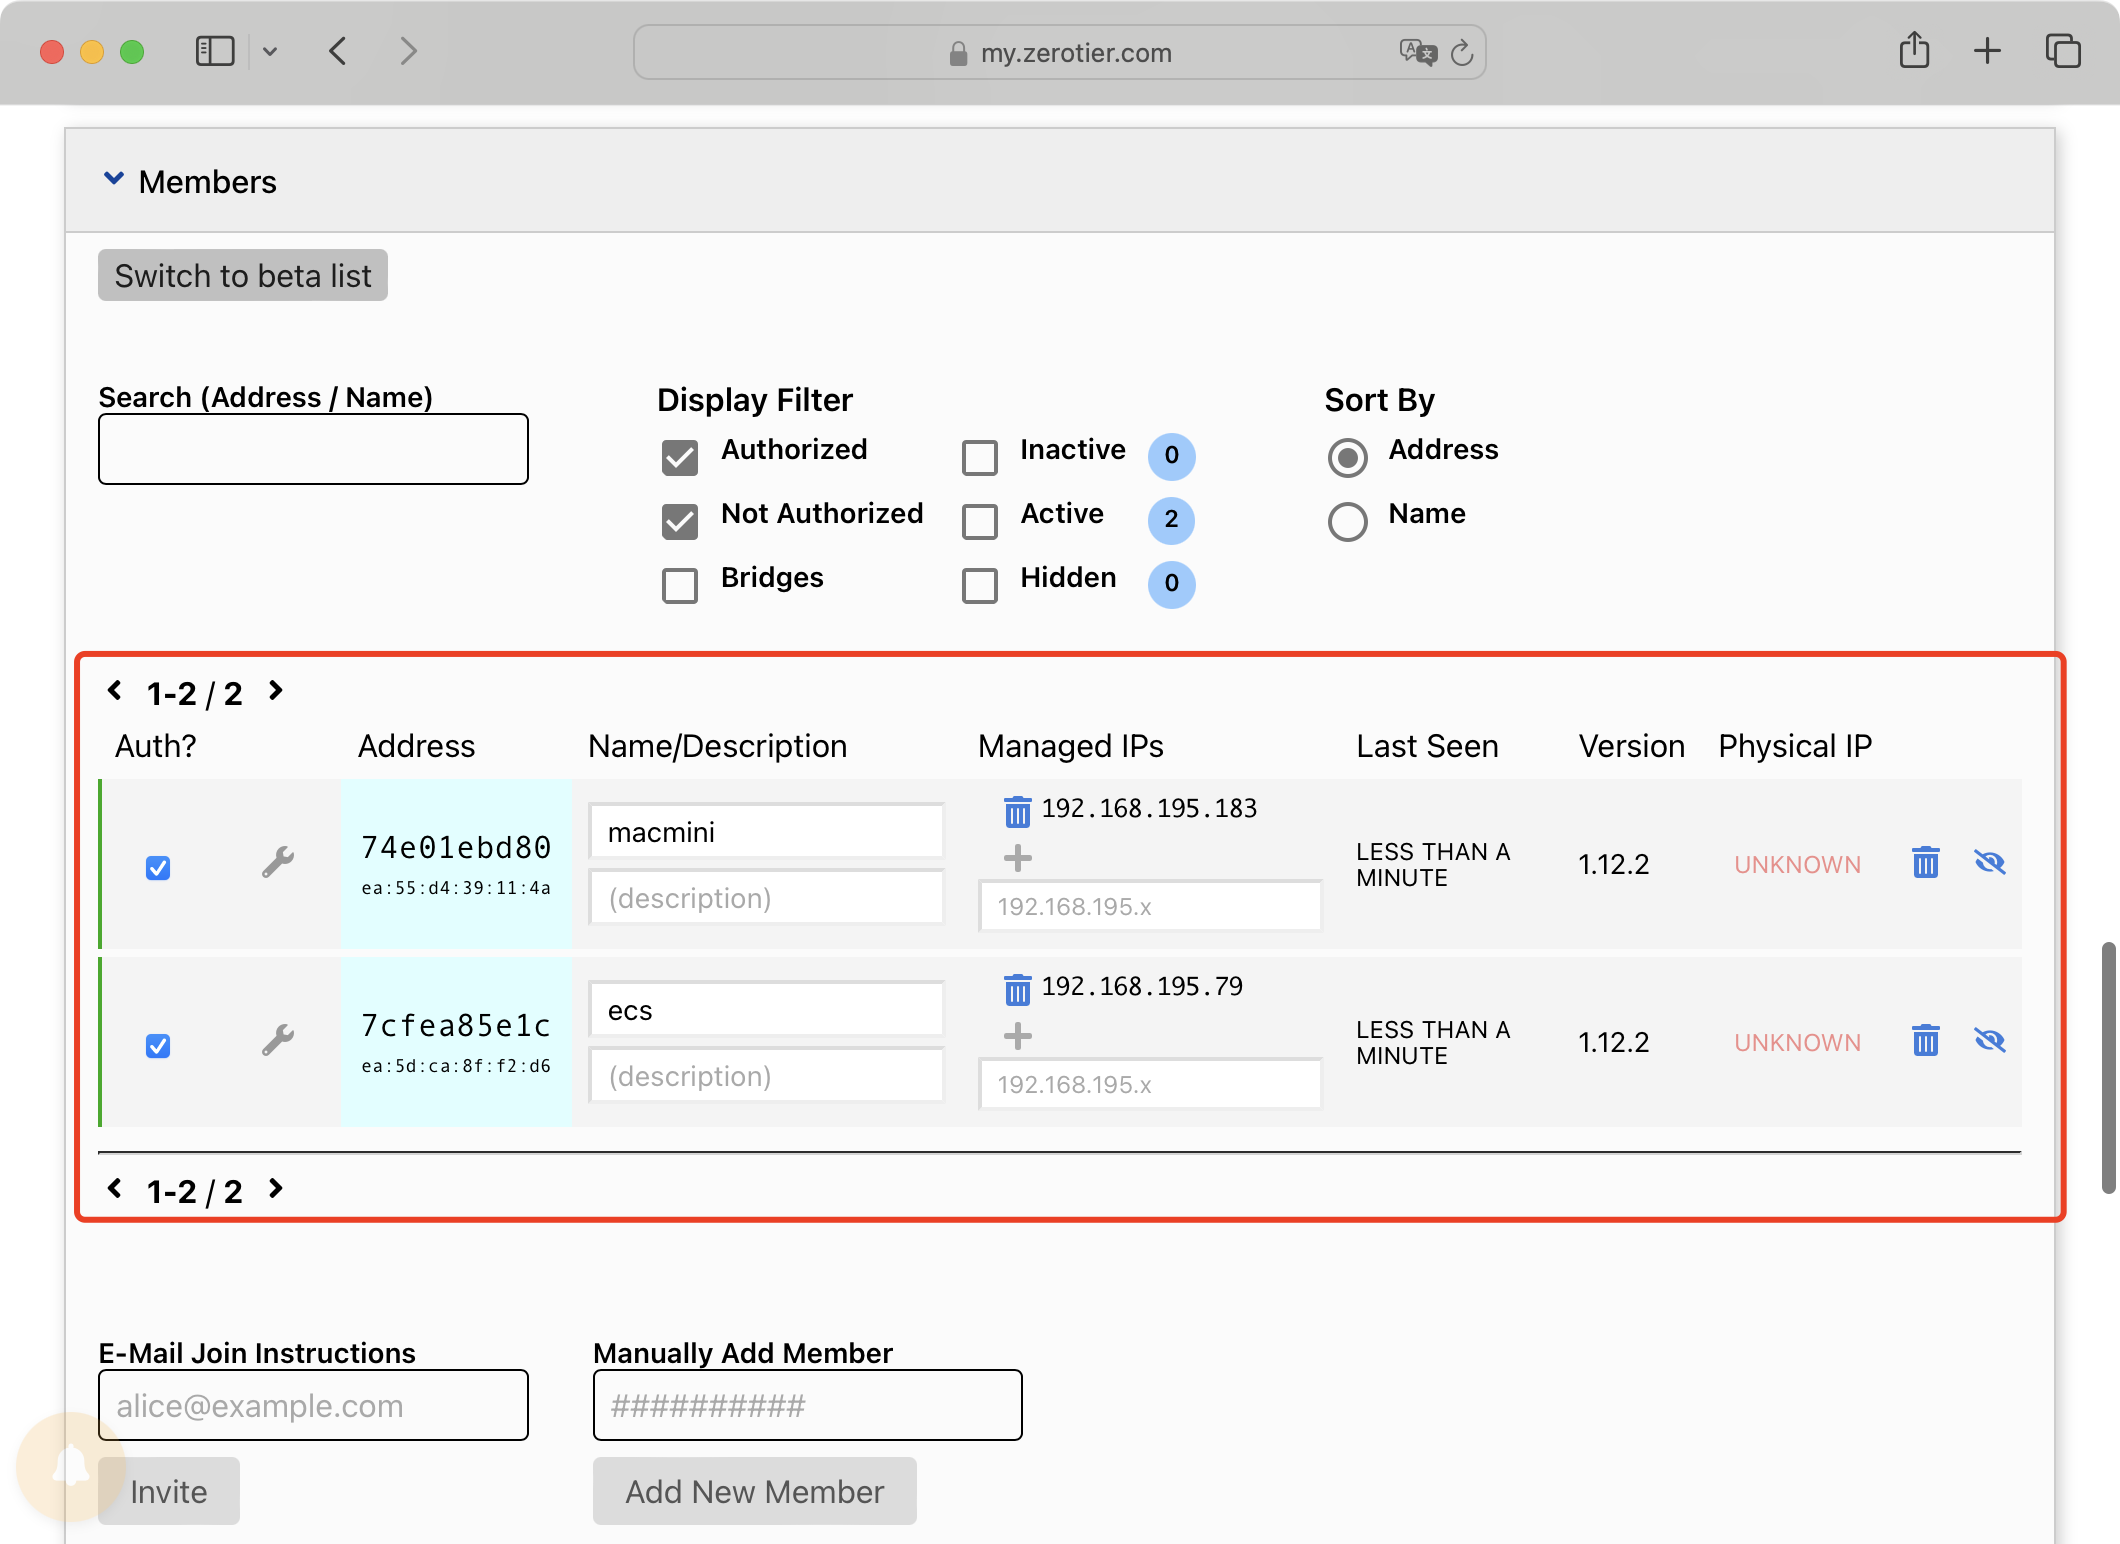Viewport: 2120px width, 1544px height.
Task: Edit the macmini name field
Action: (766, 831)
